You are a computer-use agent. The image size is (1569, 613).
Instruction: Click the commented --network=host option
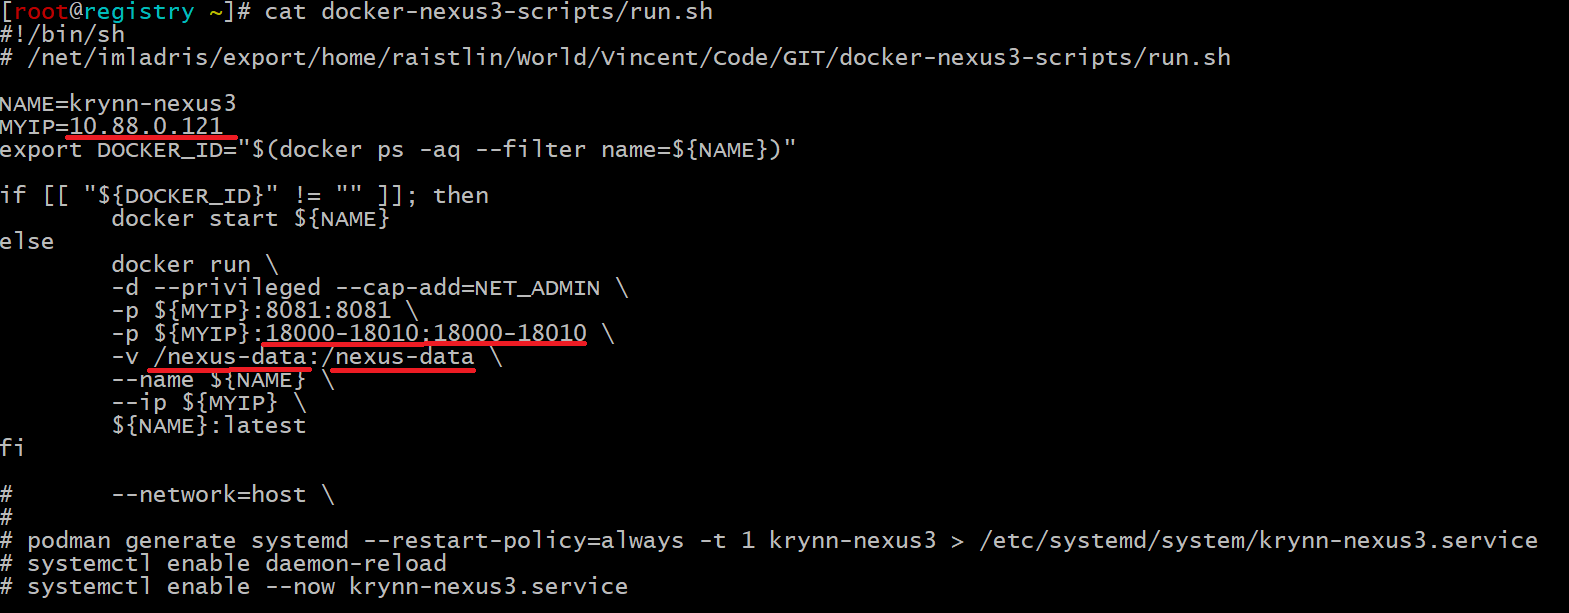[x=222, y=495]
